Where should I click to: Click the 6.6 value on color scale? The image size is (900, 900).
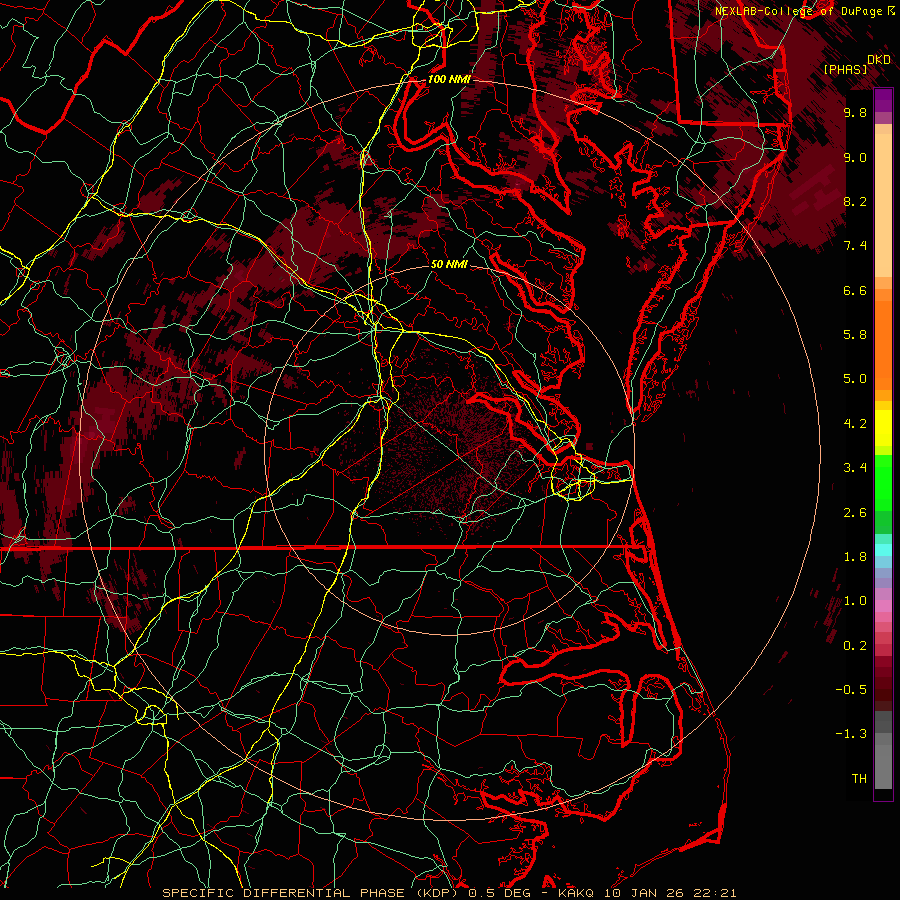tap(855, 290)
